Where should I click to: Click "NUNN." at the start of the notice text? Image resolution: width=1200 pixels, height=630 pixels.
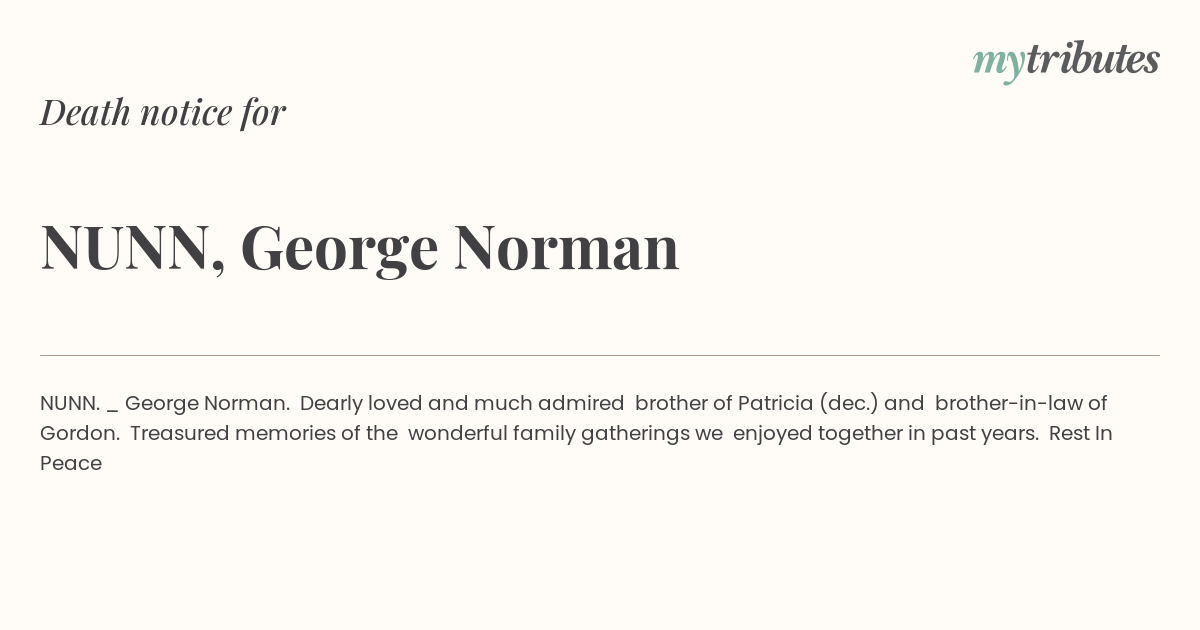pyautogui.click(x=70, y=403)
